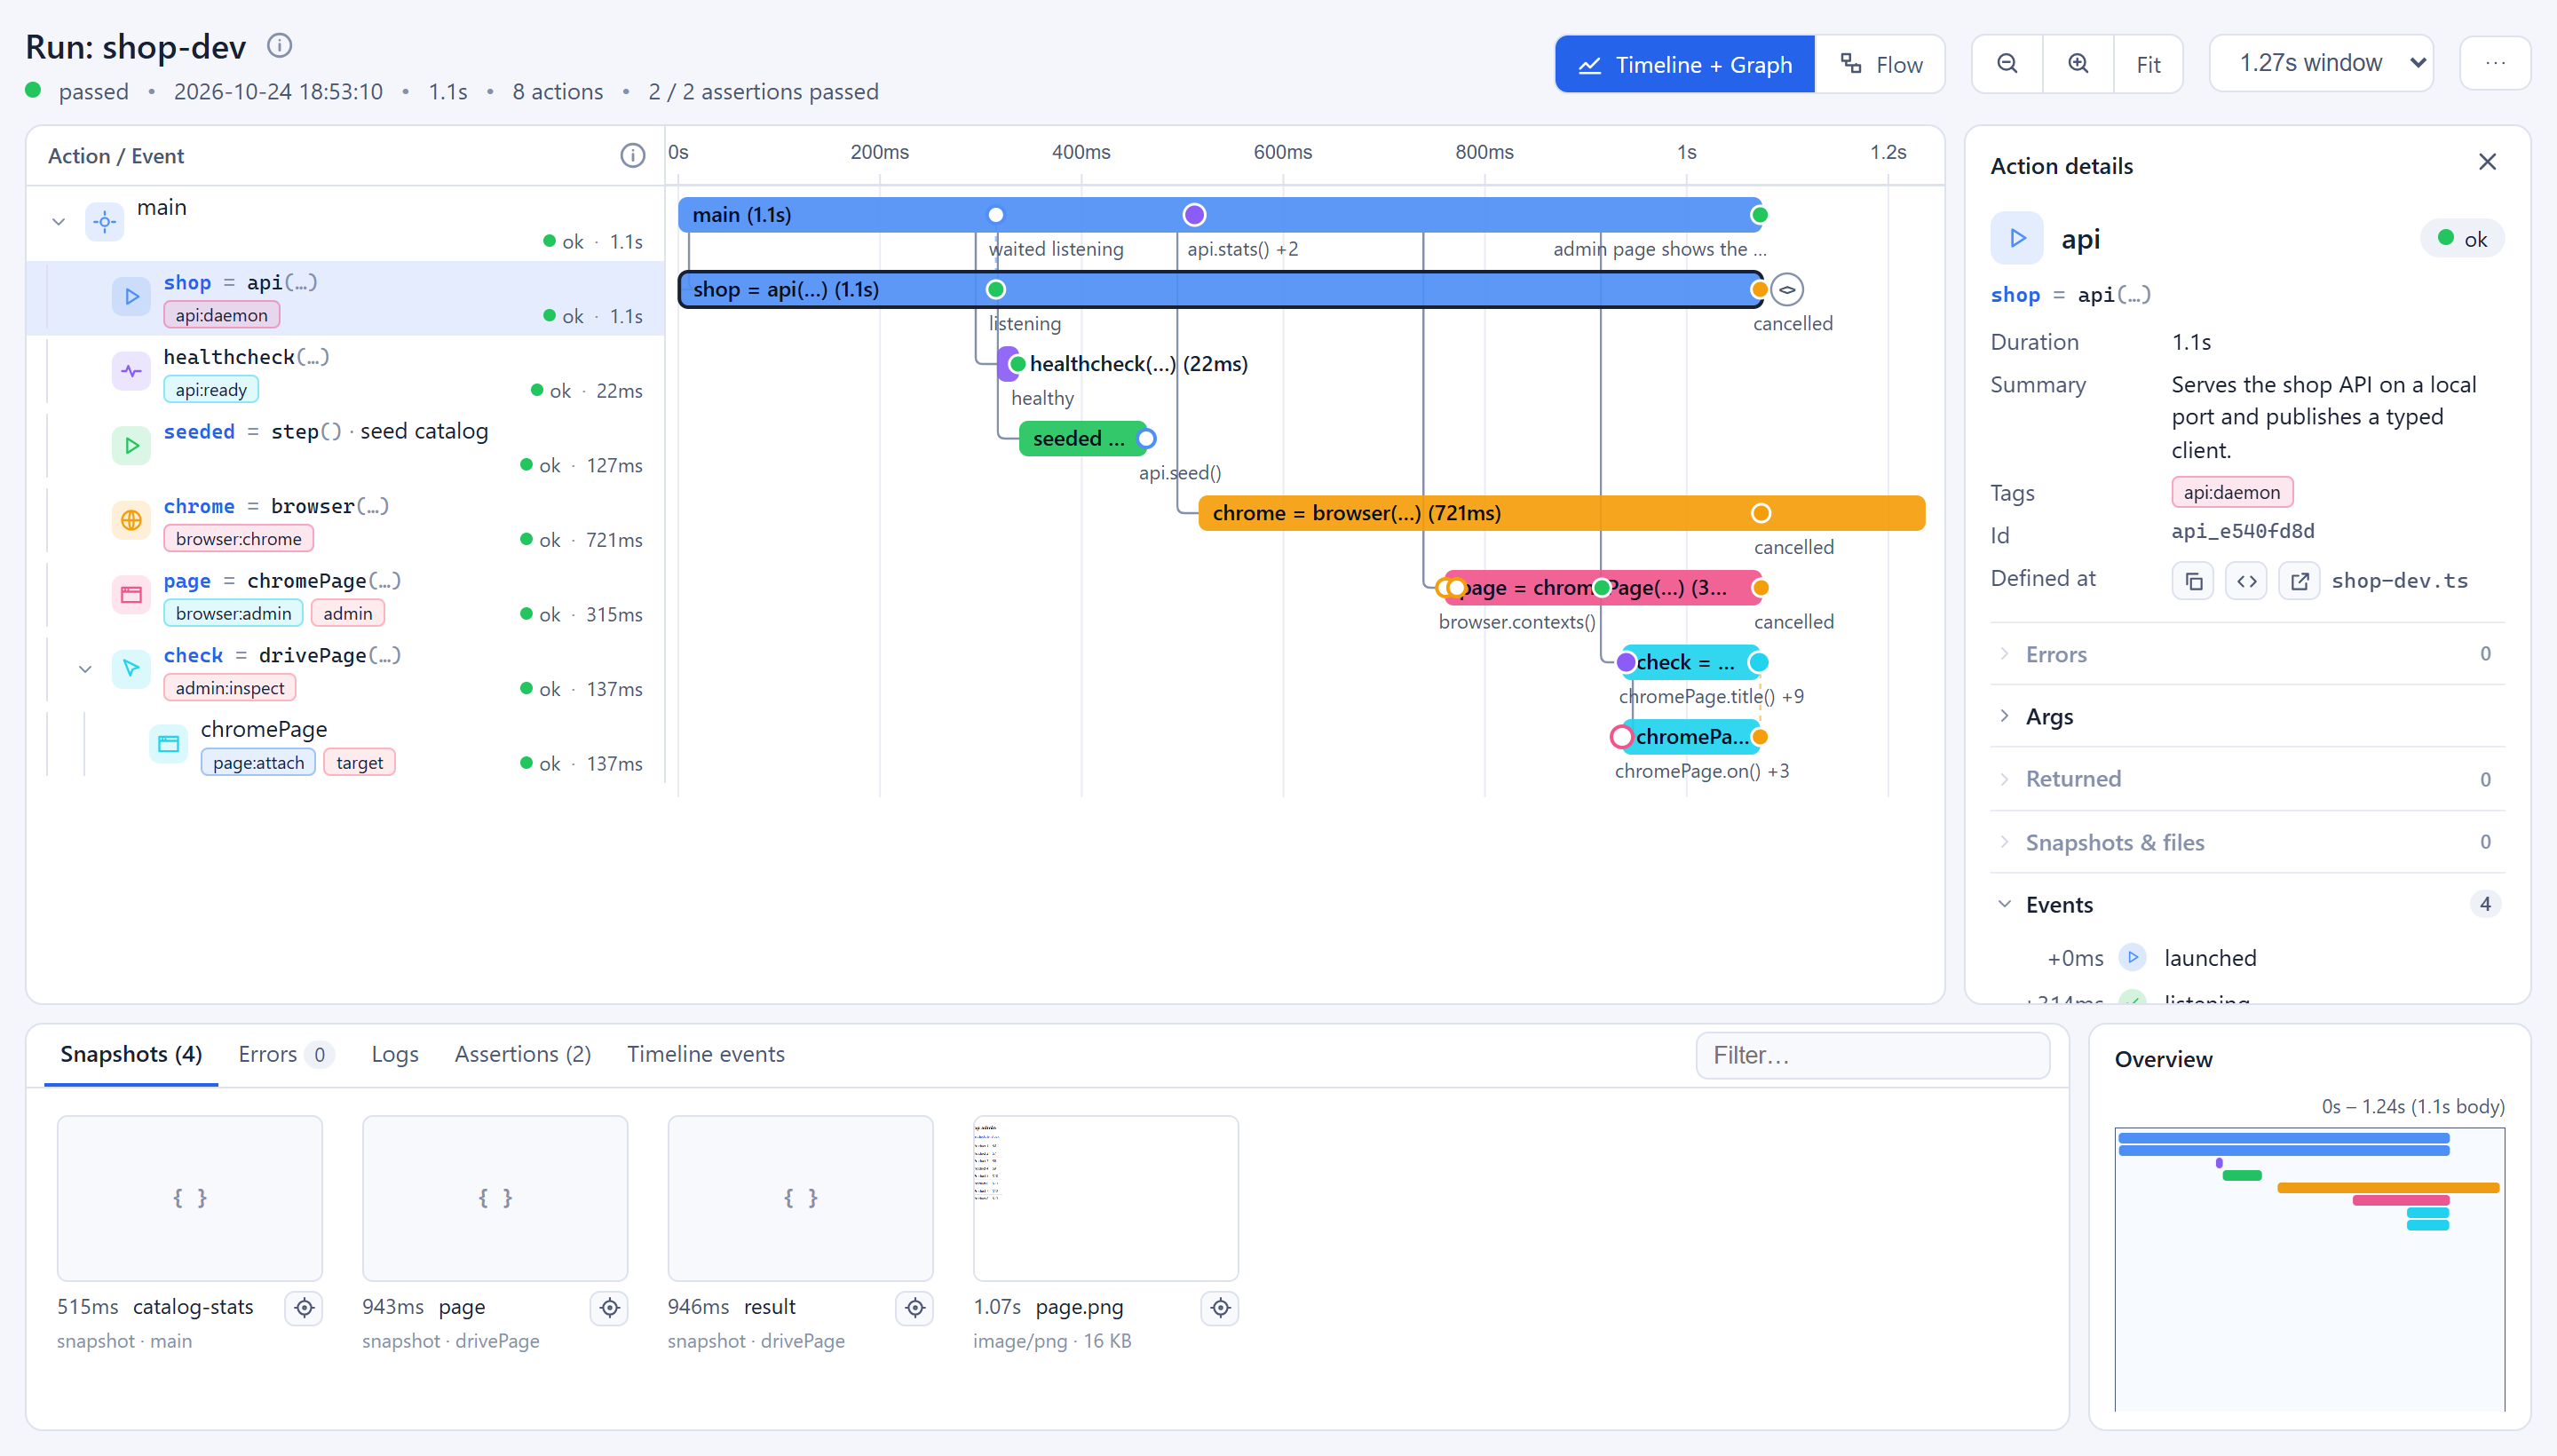Screen dimensions: 2557x1456
Task: Select the seeded = step() seed catalog row
Action: [x=345, y=446]
